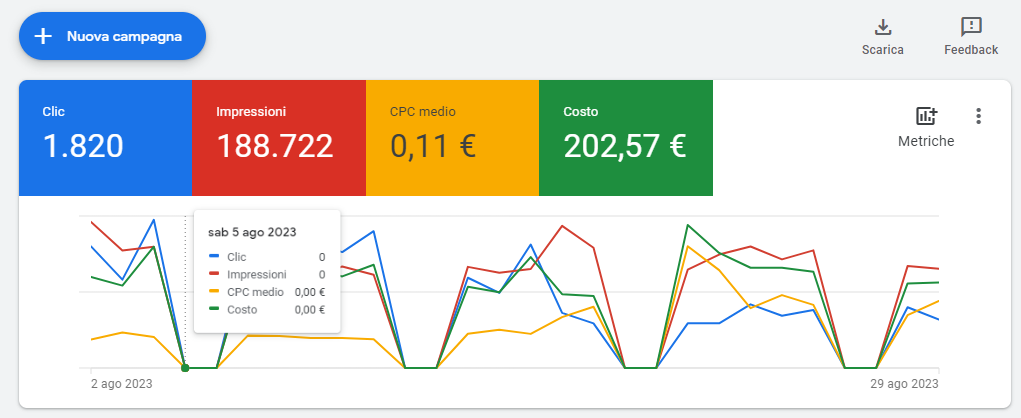
Task: Click the blue Clic legend marker in tooltip
Action: click(x=214, y=257)
